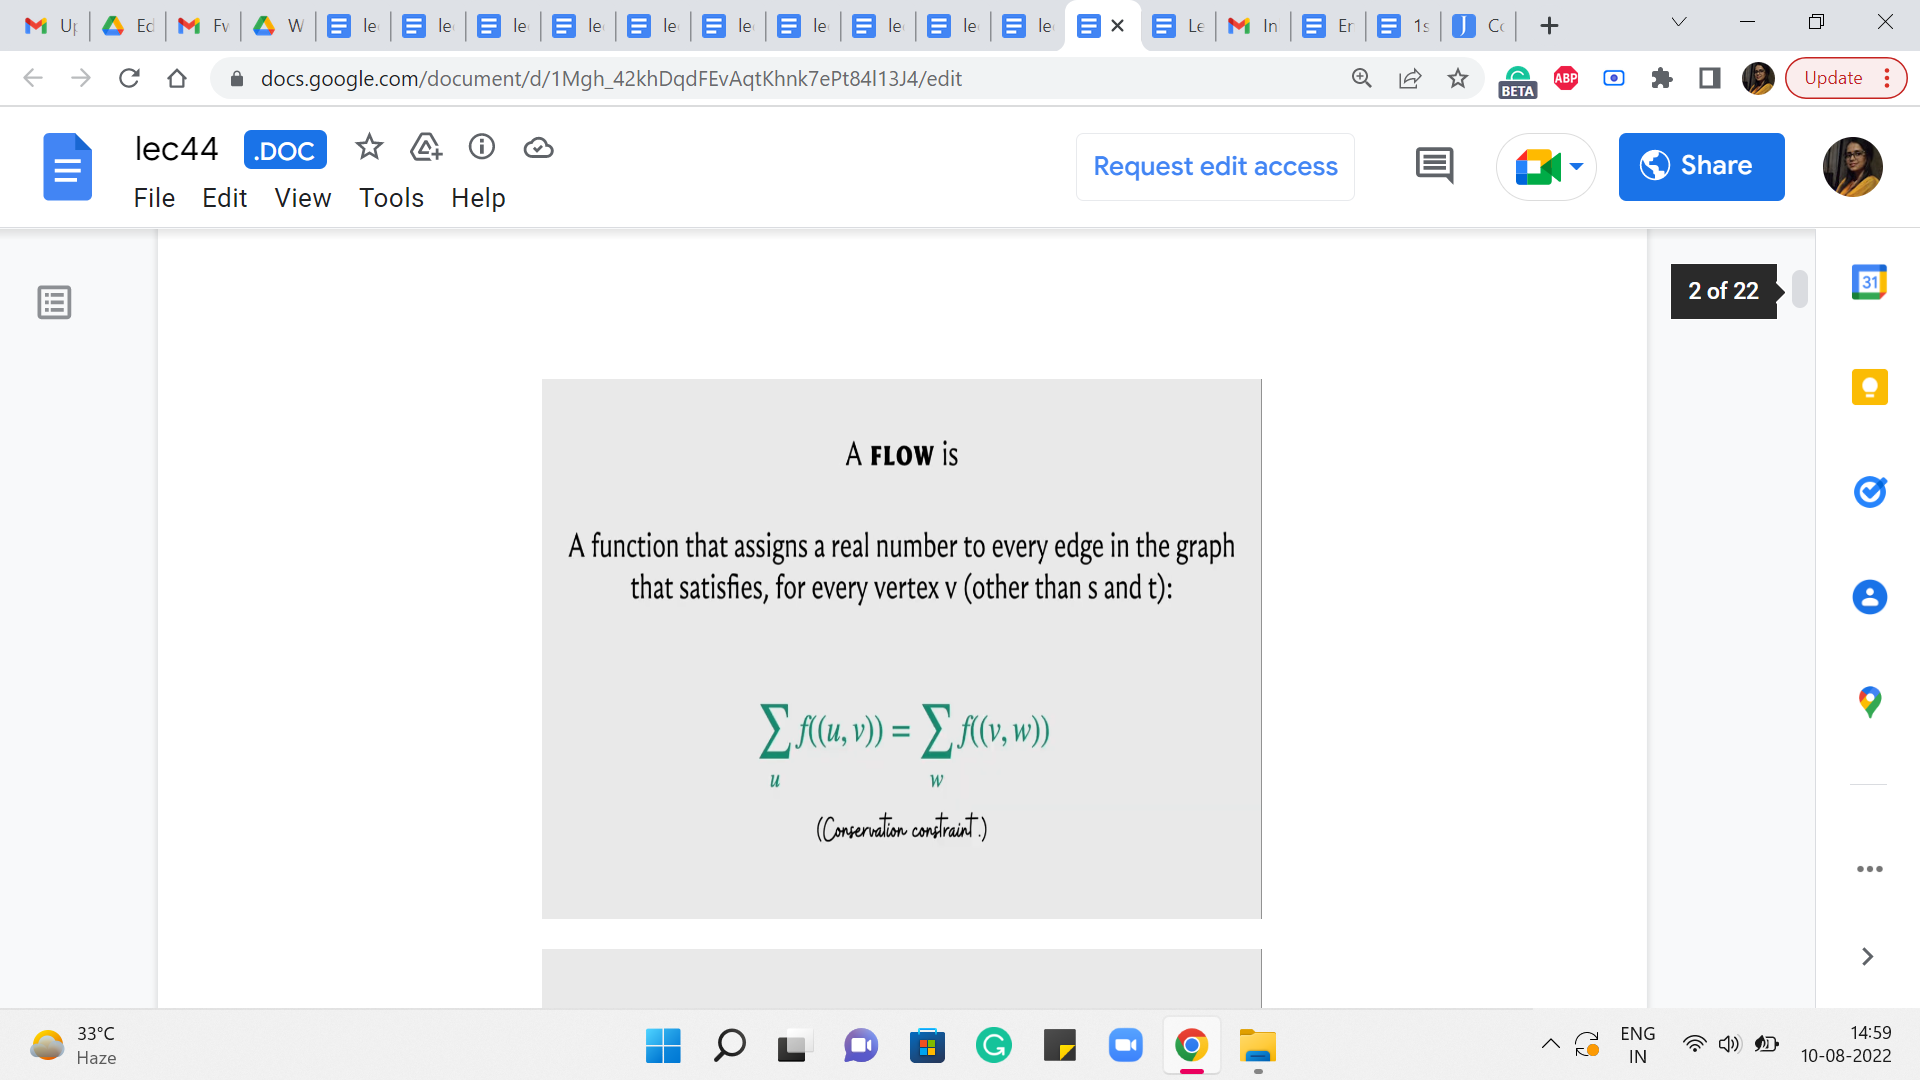
Task: Star this document
Action: (369, 148)
